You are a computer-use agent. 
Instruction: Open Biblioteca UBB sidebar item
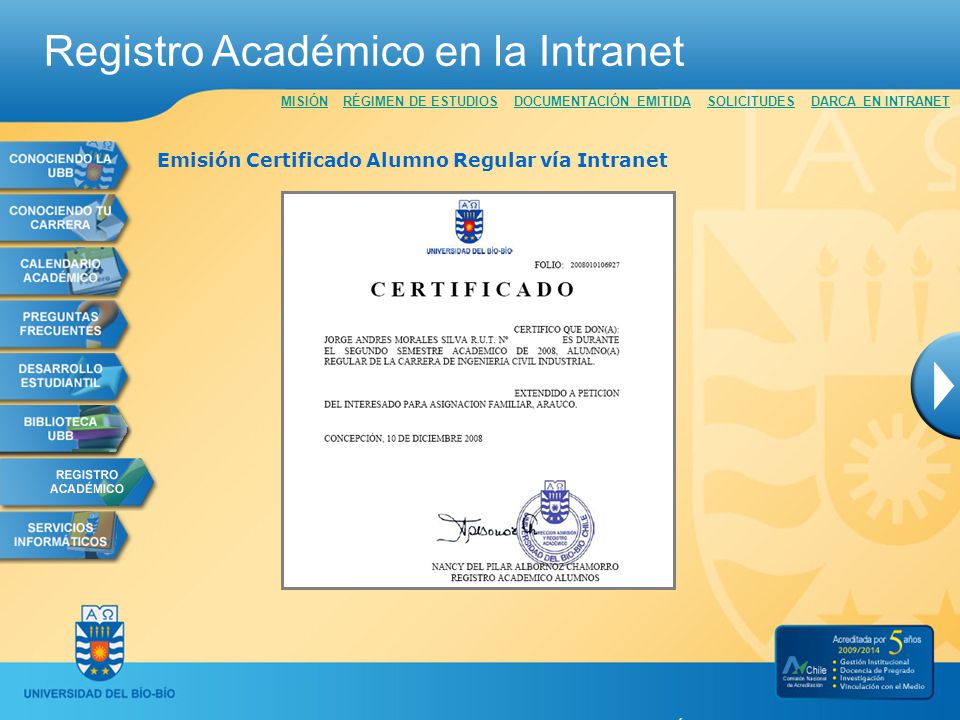pos(63,429)
